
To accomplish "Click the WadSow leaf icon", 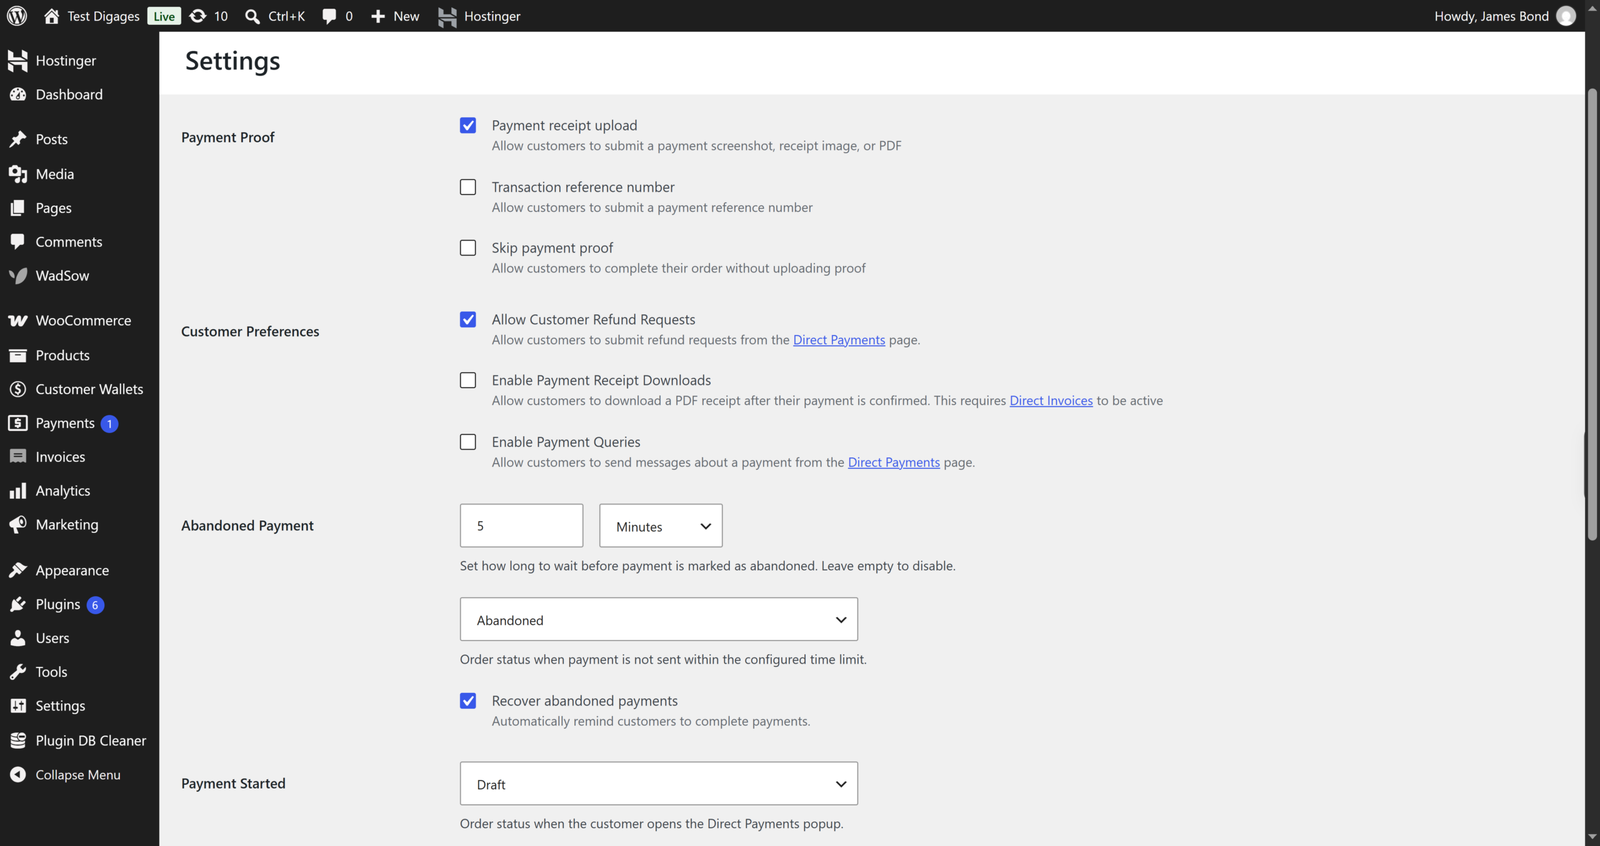I will [x=18, y=276].
